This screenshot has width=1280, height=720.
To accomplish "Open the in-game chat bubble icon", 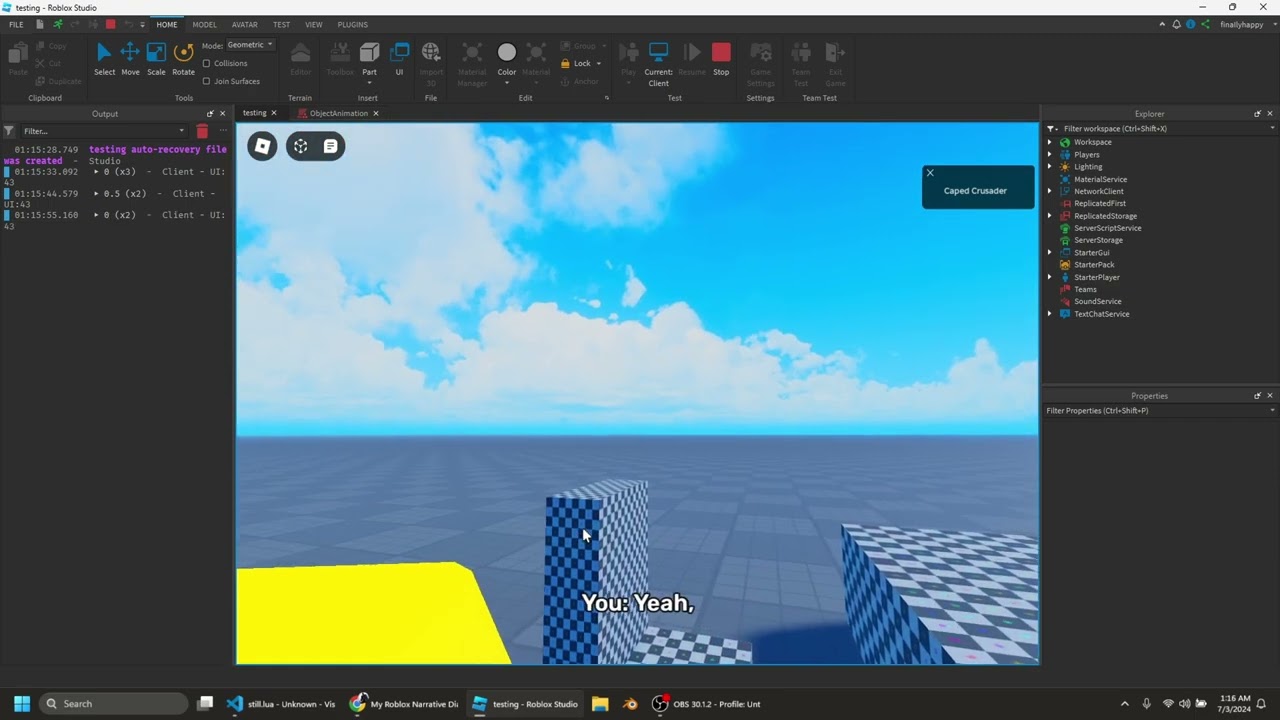I will point(330,146).
